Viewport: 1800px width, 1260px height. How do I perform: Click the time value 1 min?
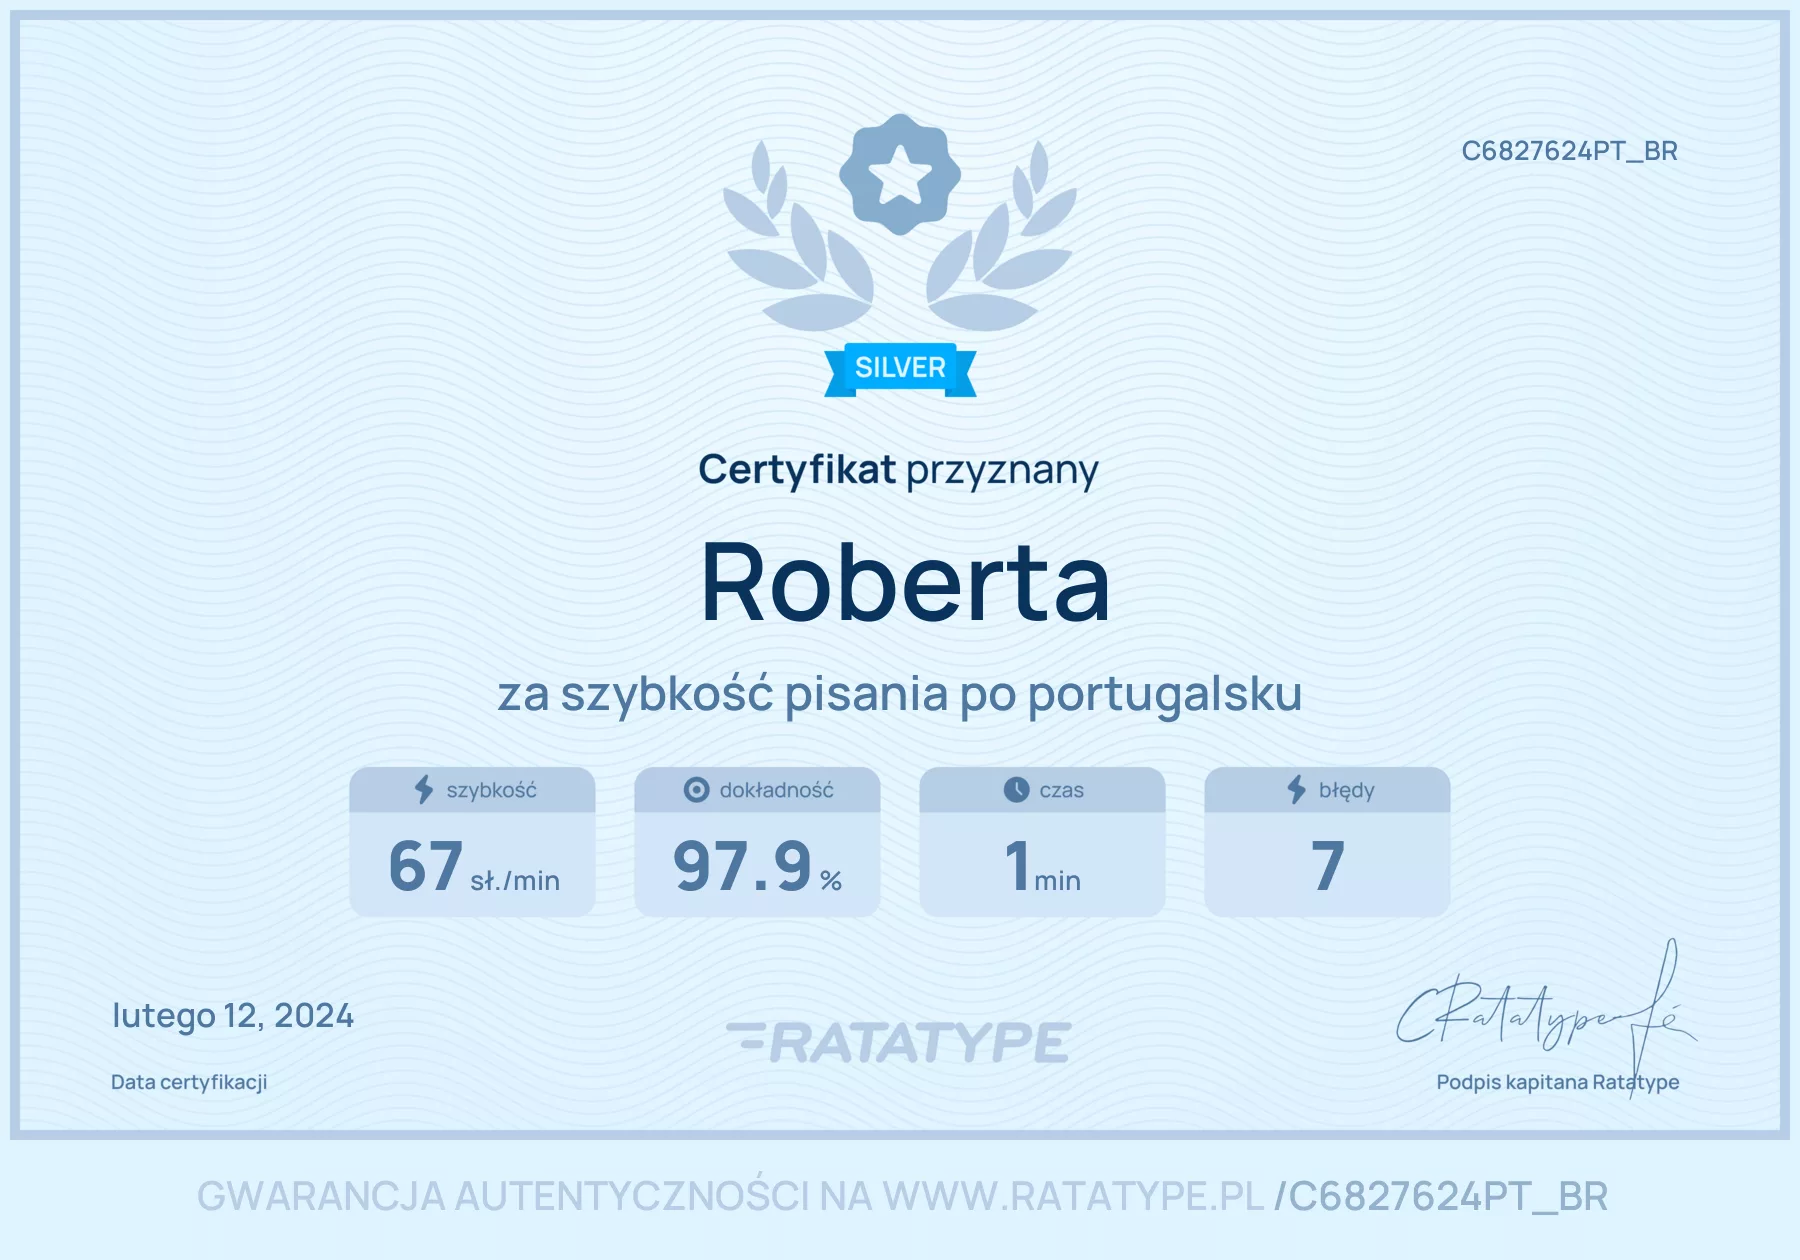click(1042, 866)
